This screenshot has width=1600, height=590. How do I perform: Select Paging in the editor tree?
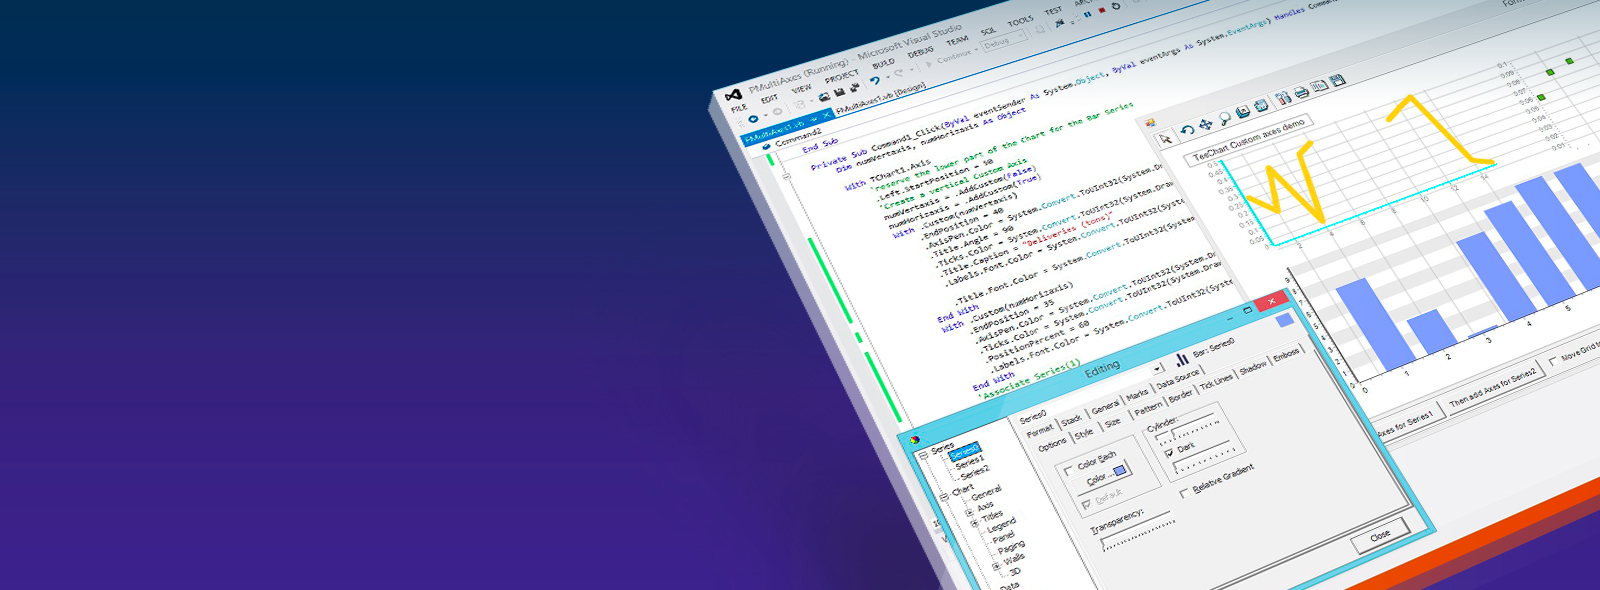[1011, 548]
